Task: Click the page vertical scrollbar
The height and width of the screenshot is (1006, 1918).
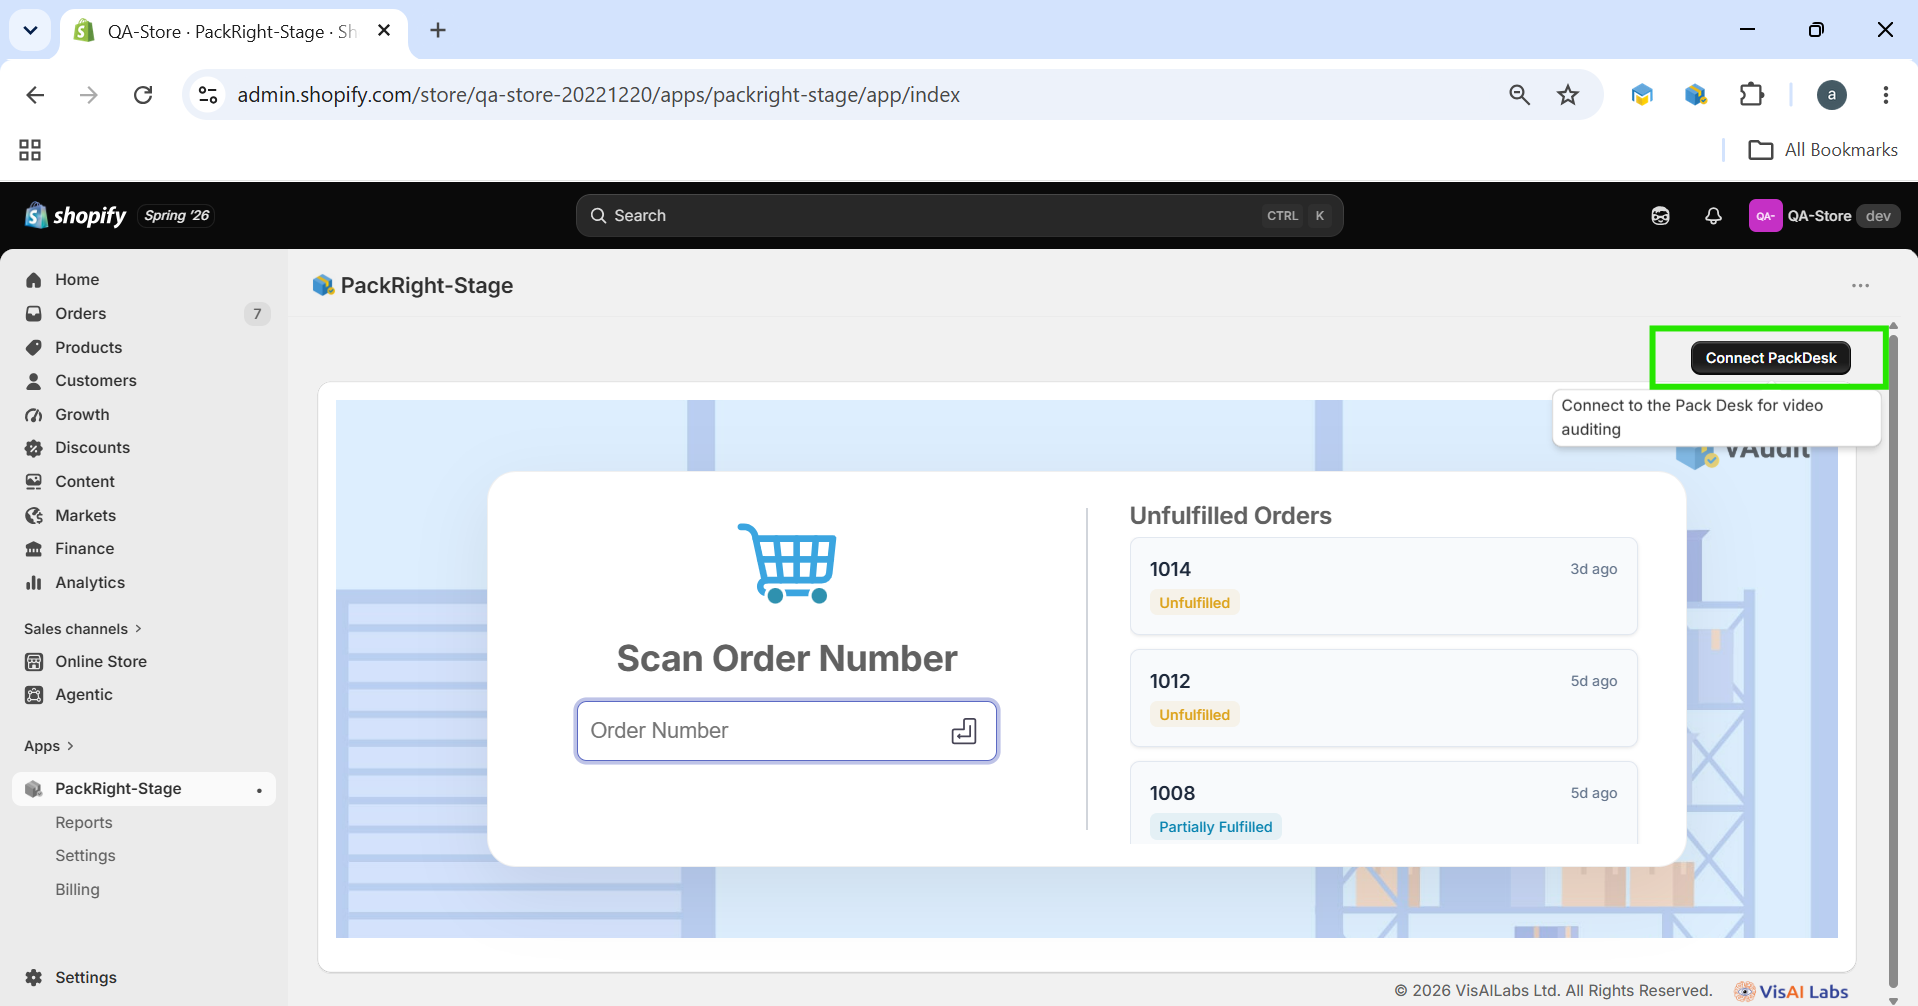Action: [1892, 660]
